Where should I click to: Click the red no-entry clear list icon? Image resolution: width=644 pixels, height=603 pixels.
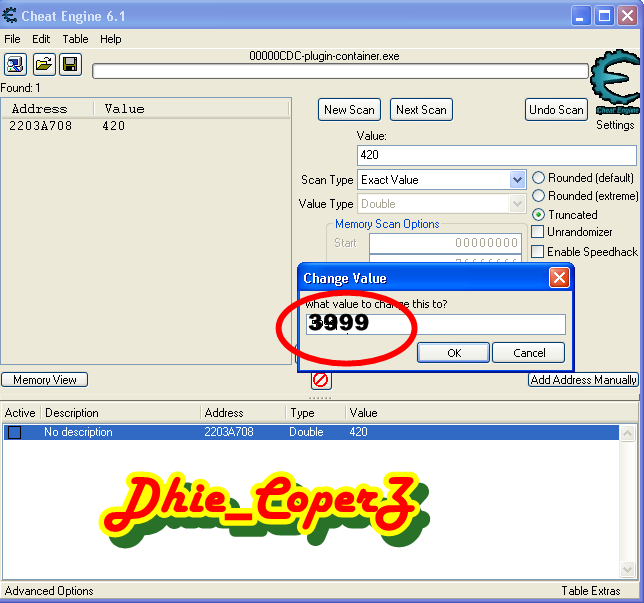click(x=321, y=380)
